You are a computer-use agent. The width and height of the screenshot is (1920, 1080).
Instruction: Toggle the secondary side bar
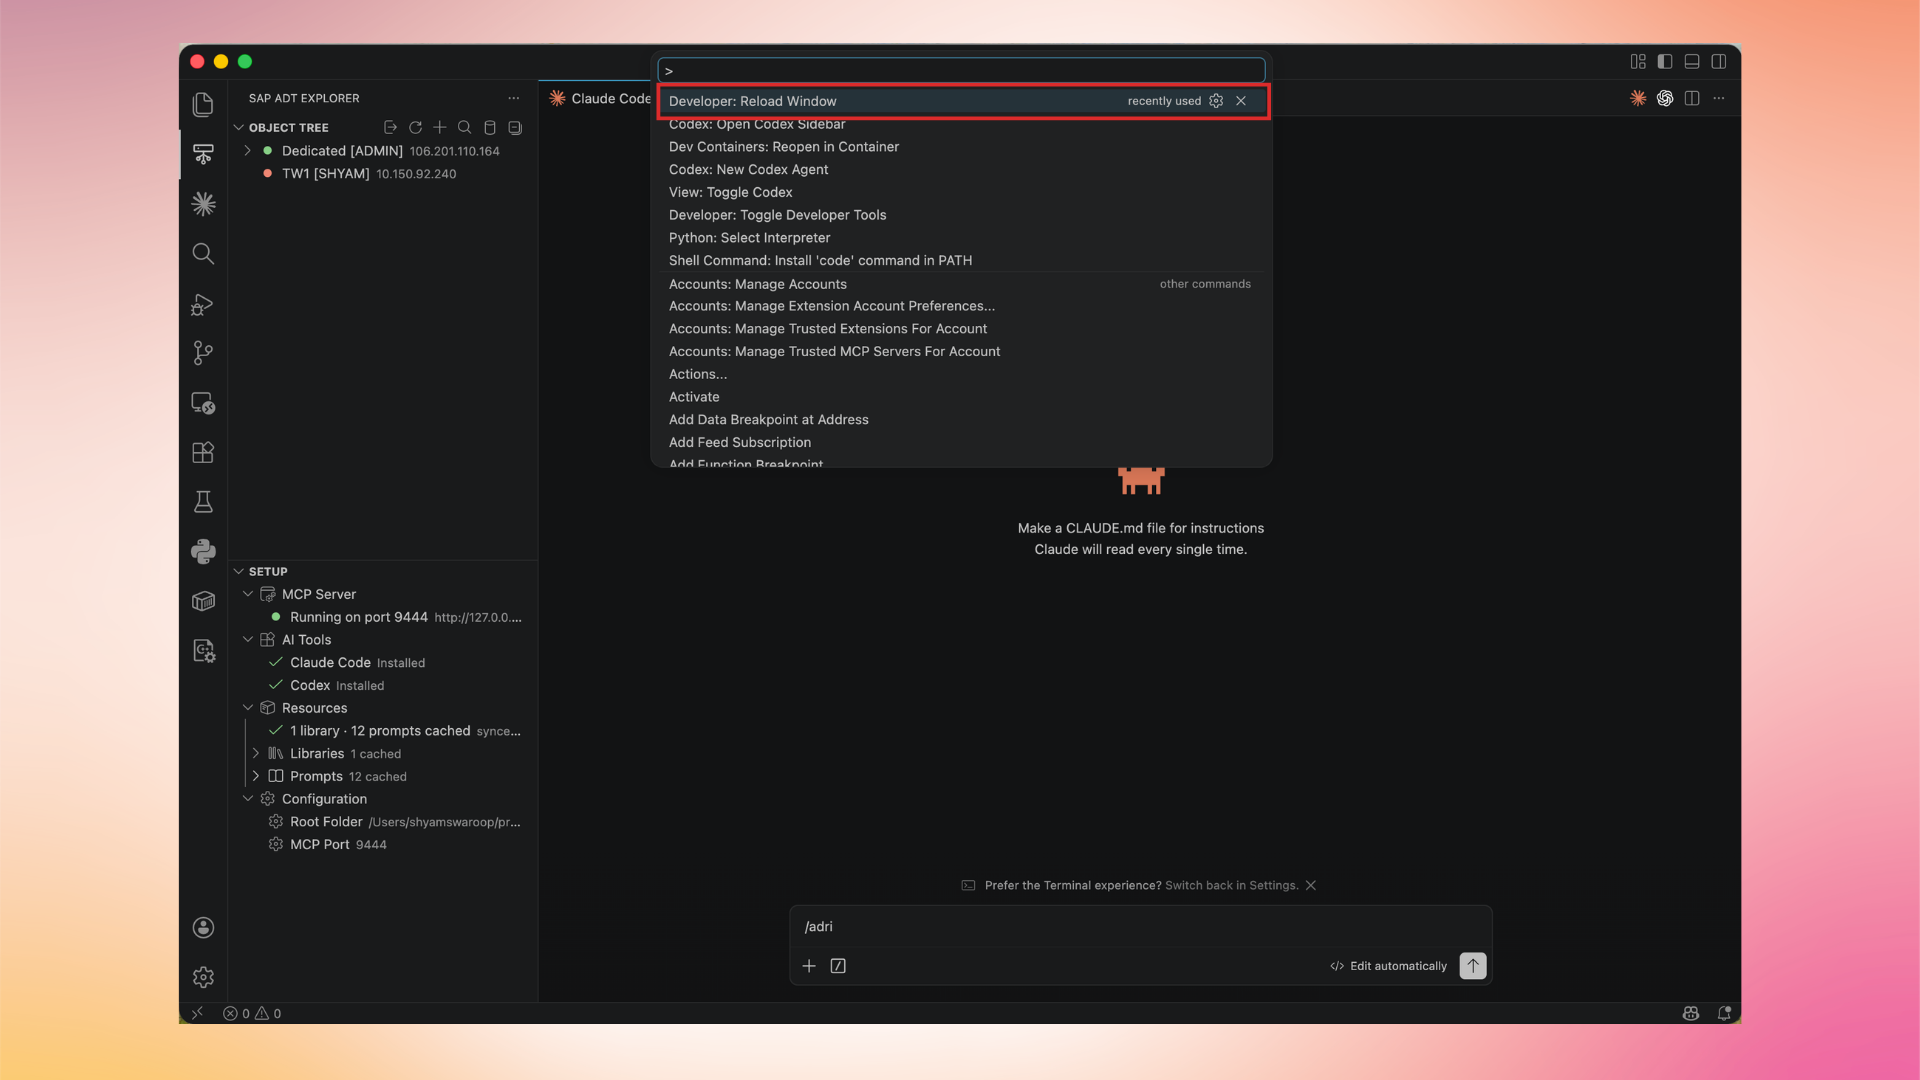(1718, 61)
